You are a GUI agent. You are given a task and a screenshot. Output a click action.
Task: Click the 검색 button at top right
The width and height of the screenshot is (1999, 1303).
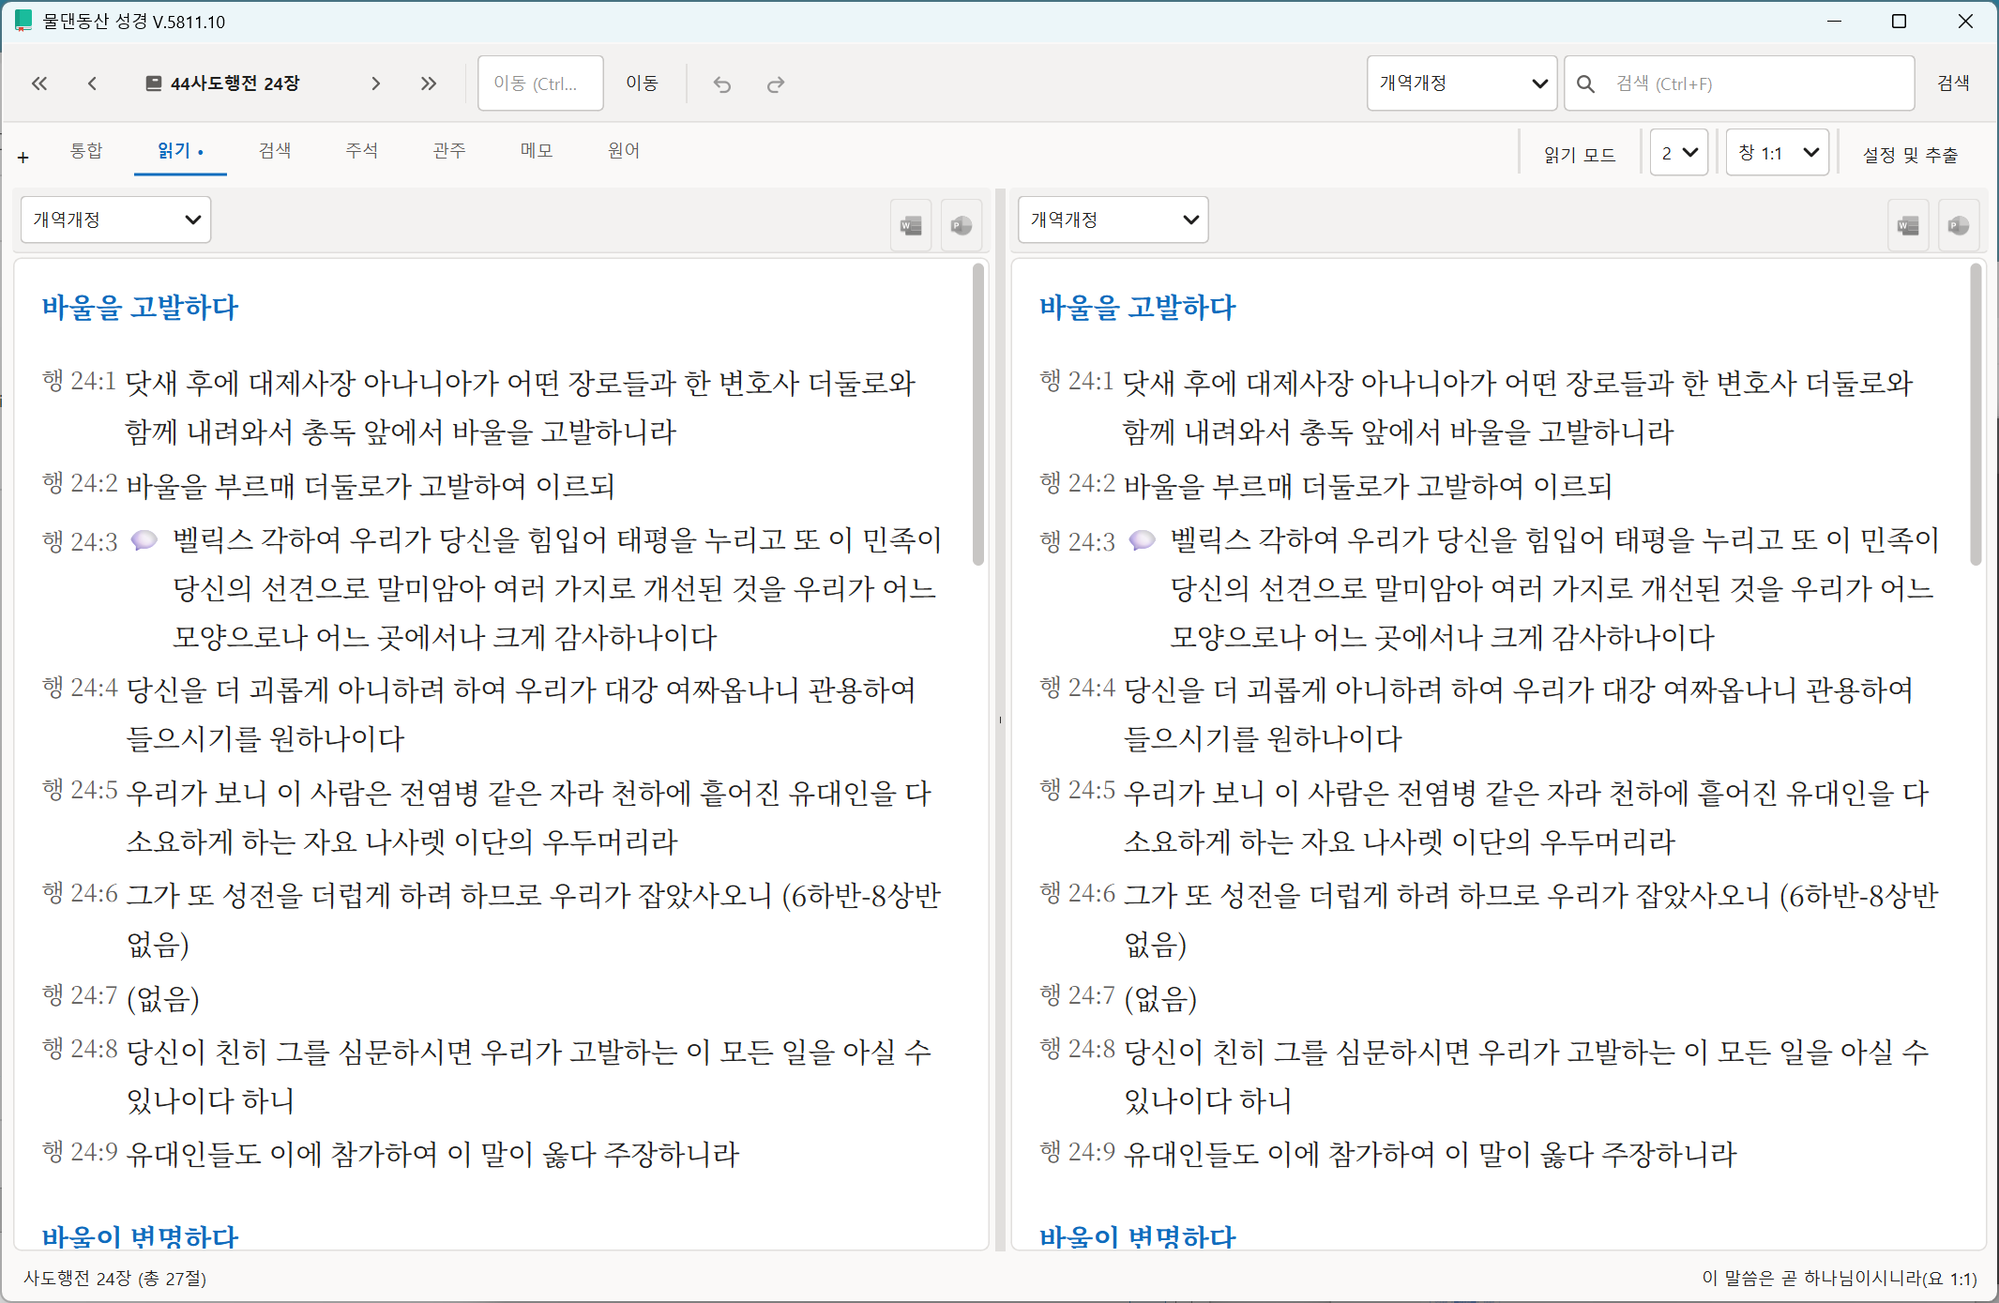[1953, 84]
